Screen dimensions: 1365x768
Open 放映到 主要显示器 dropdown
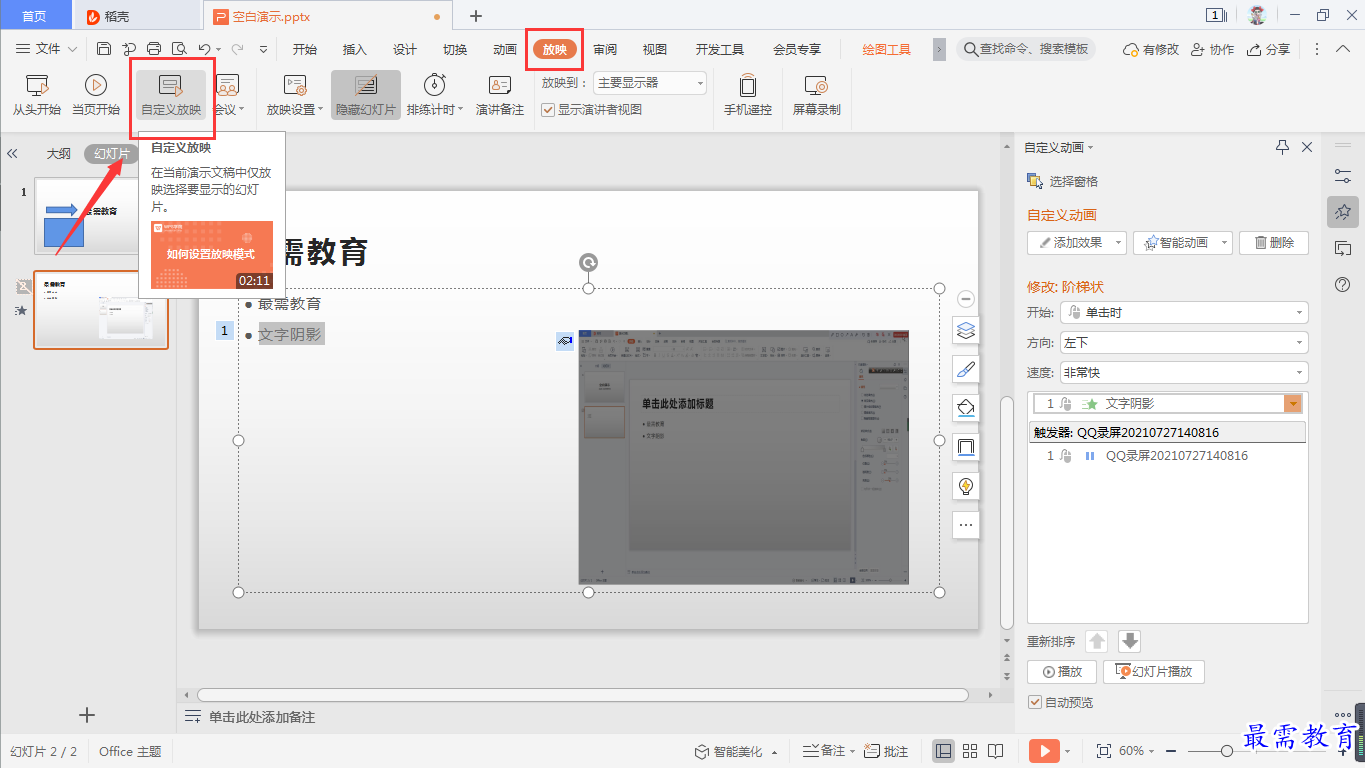(650, 83)
